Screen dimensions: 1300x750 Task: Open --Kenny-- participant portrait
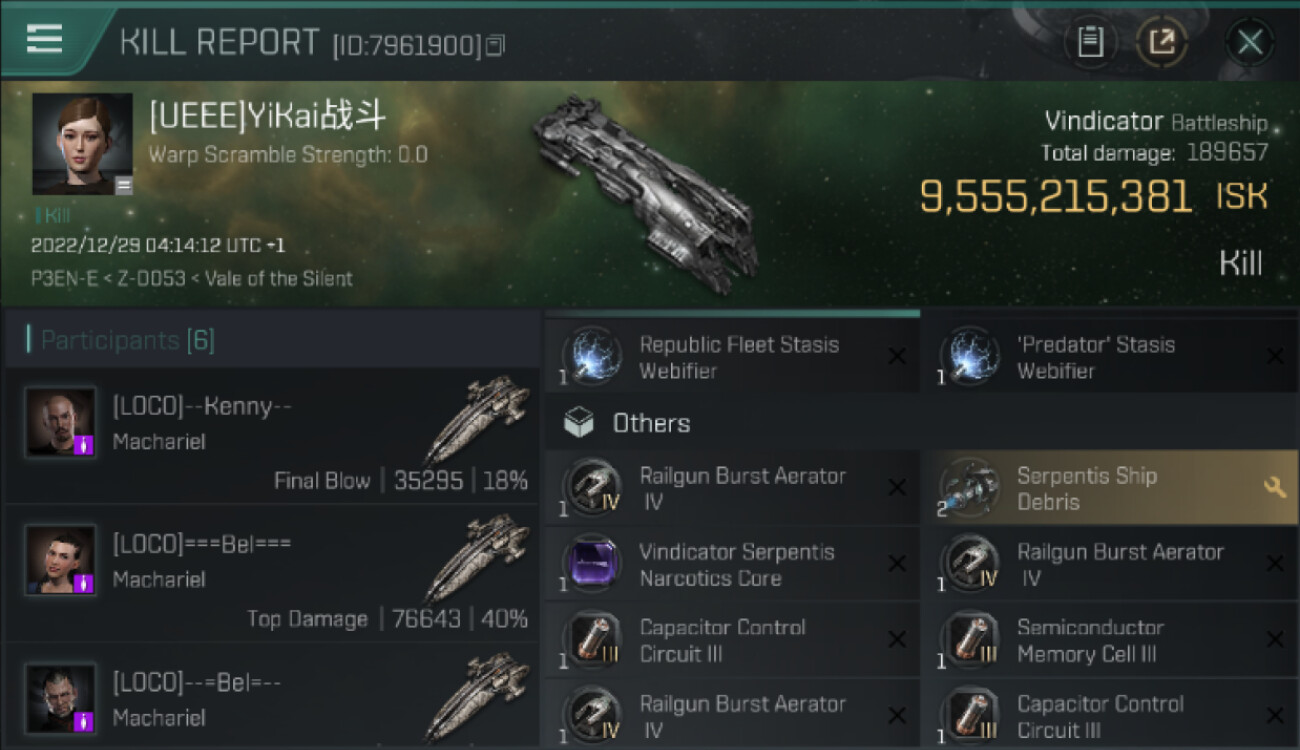coord(61,422)
